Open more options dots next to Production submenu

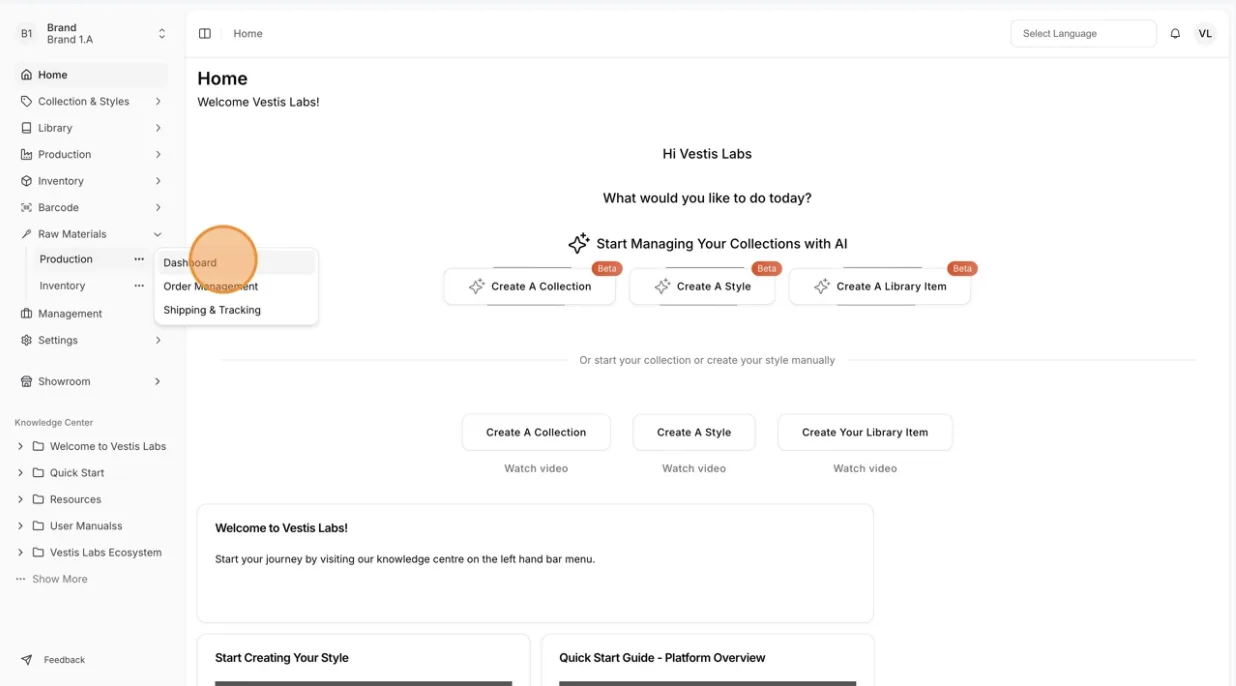click(x=139, y=259)
